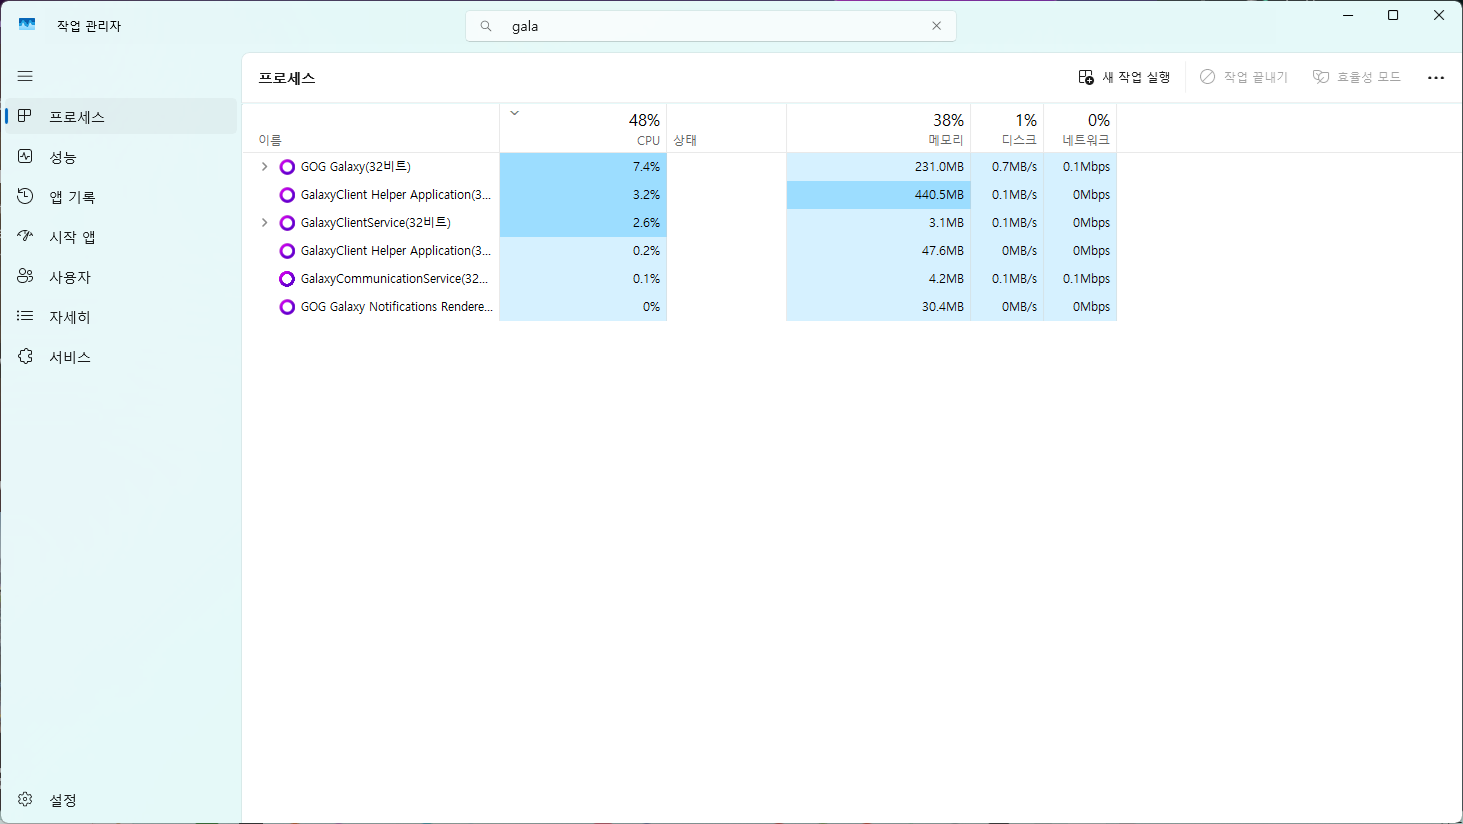Image resolution: width=1463 pixels, height=824 pixels.
Task: Sort by 상태 column header
Action: (x=727, y=129)
